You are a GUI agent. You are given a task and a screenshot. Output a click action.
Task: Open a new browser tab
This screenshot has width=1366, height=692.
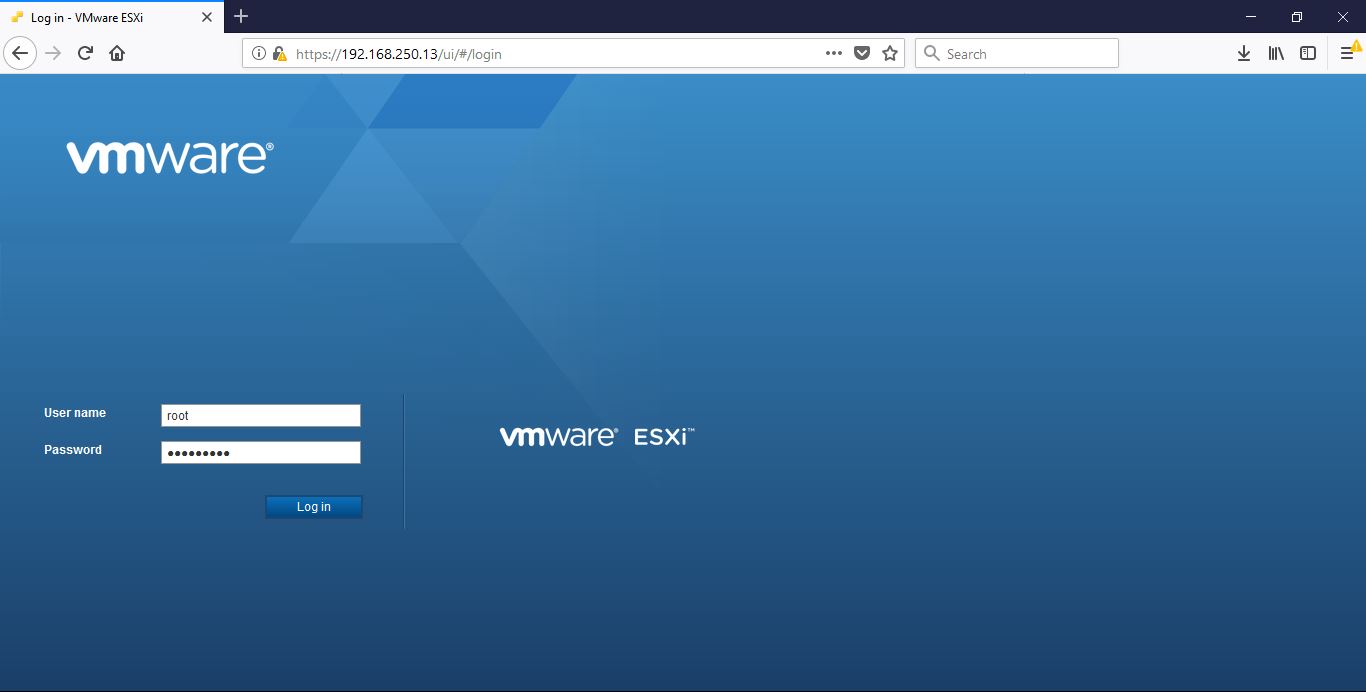(241, 17)
